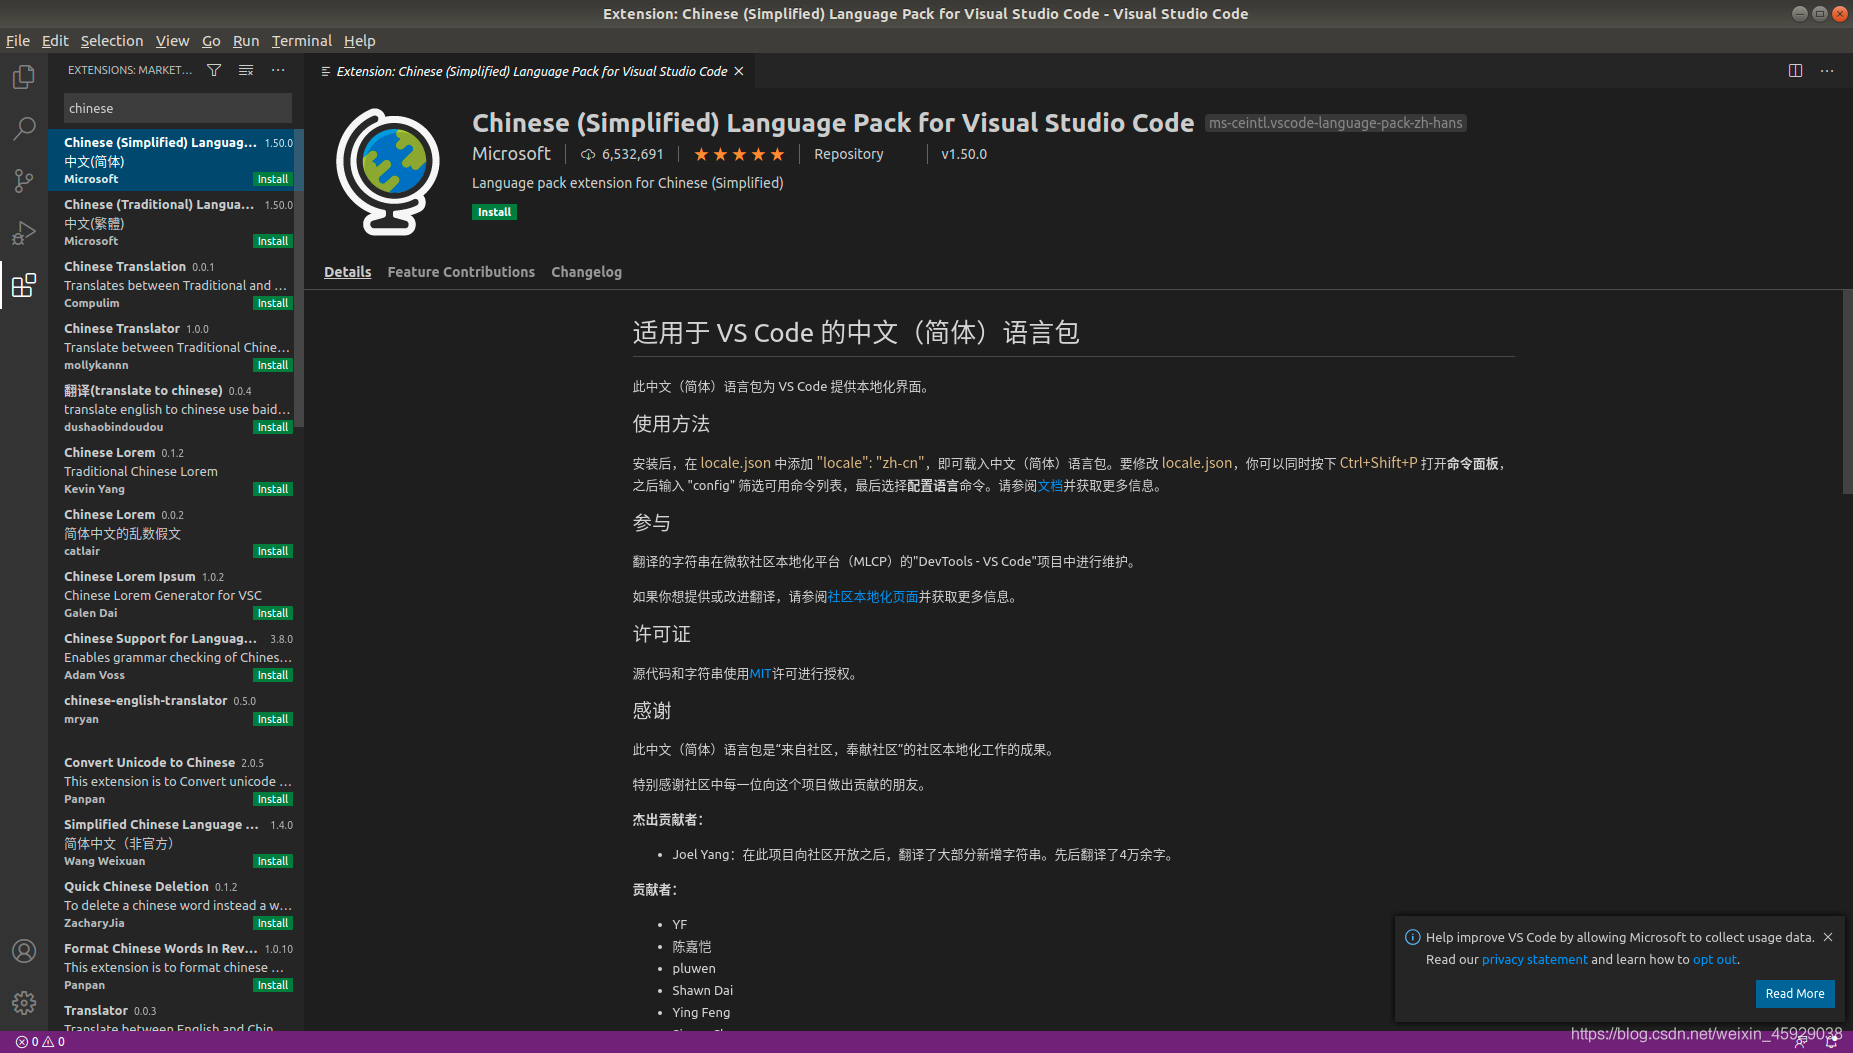Install Convert Unicode to Chinese
This screenshot has width=1853, height=1053.
coord(272,800)
